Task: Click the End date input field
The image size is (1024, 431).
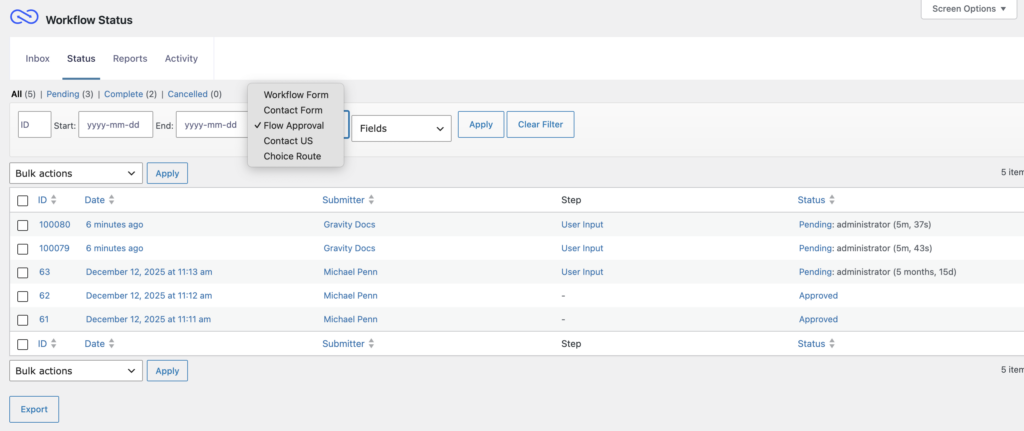Action: [x=212, y=124]
